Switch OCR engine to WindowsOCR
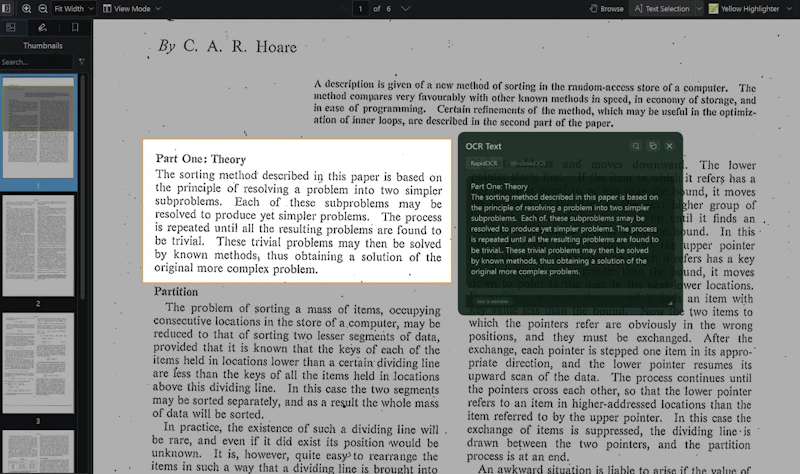 (x=528, y=163)
